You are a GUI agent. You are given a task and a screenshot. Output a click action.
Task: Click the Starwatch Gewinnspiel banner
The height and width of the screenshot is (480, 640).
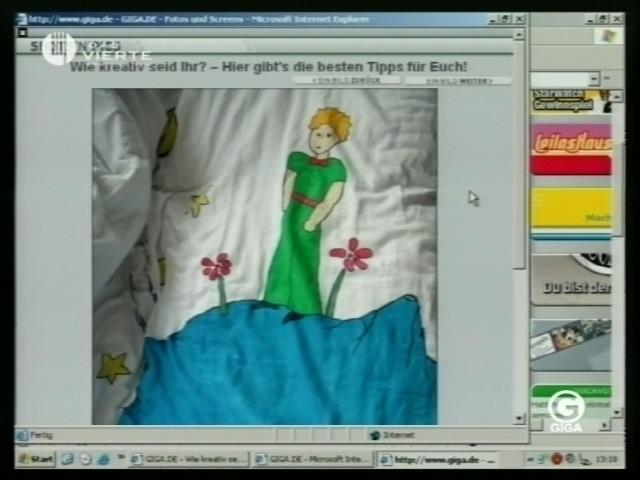pos(571,101)
